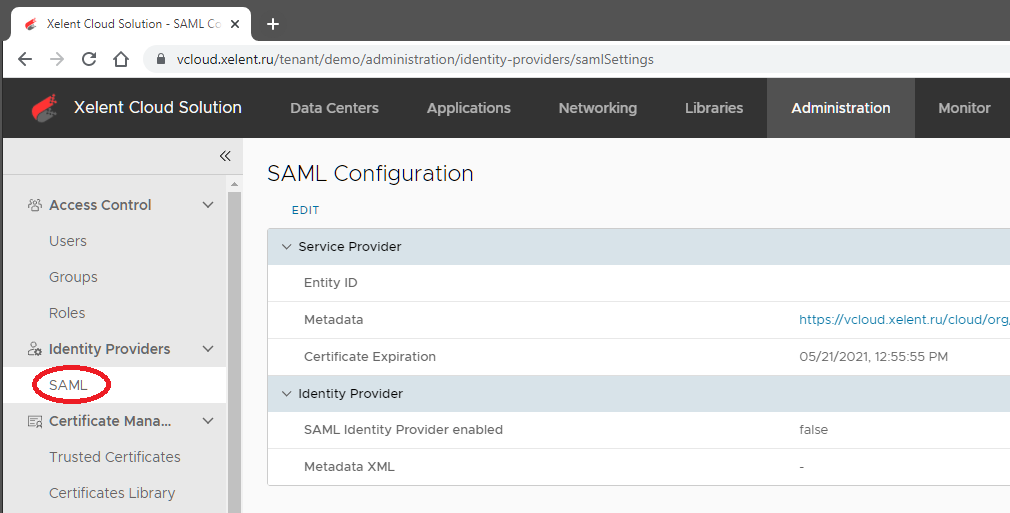
Task: Close the Xelent Cloud Solution browser tab
Action: click(235, 24)
